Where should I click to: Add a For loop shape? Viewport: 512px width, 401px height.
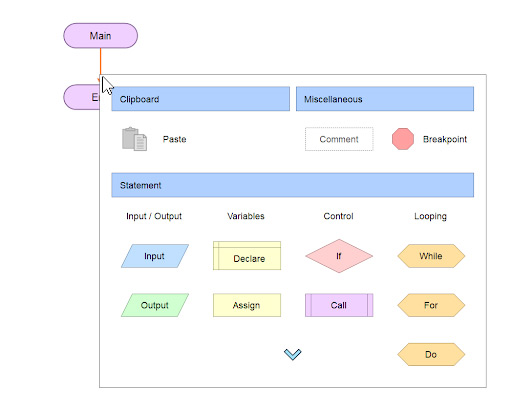[x=431, y=305]
